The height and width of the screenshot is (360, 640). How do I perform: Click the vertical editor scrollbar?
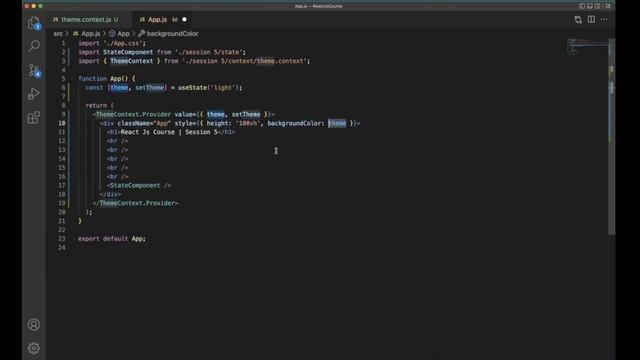[x=611, y=137]
